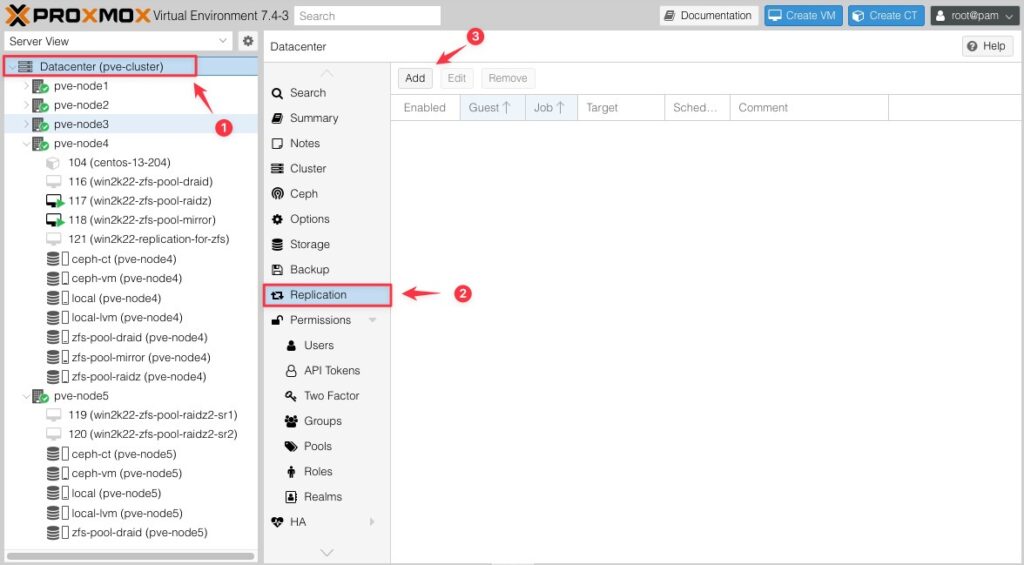Expand the pve-node1 tree node

(x=26, y=86)
